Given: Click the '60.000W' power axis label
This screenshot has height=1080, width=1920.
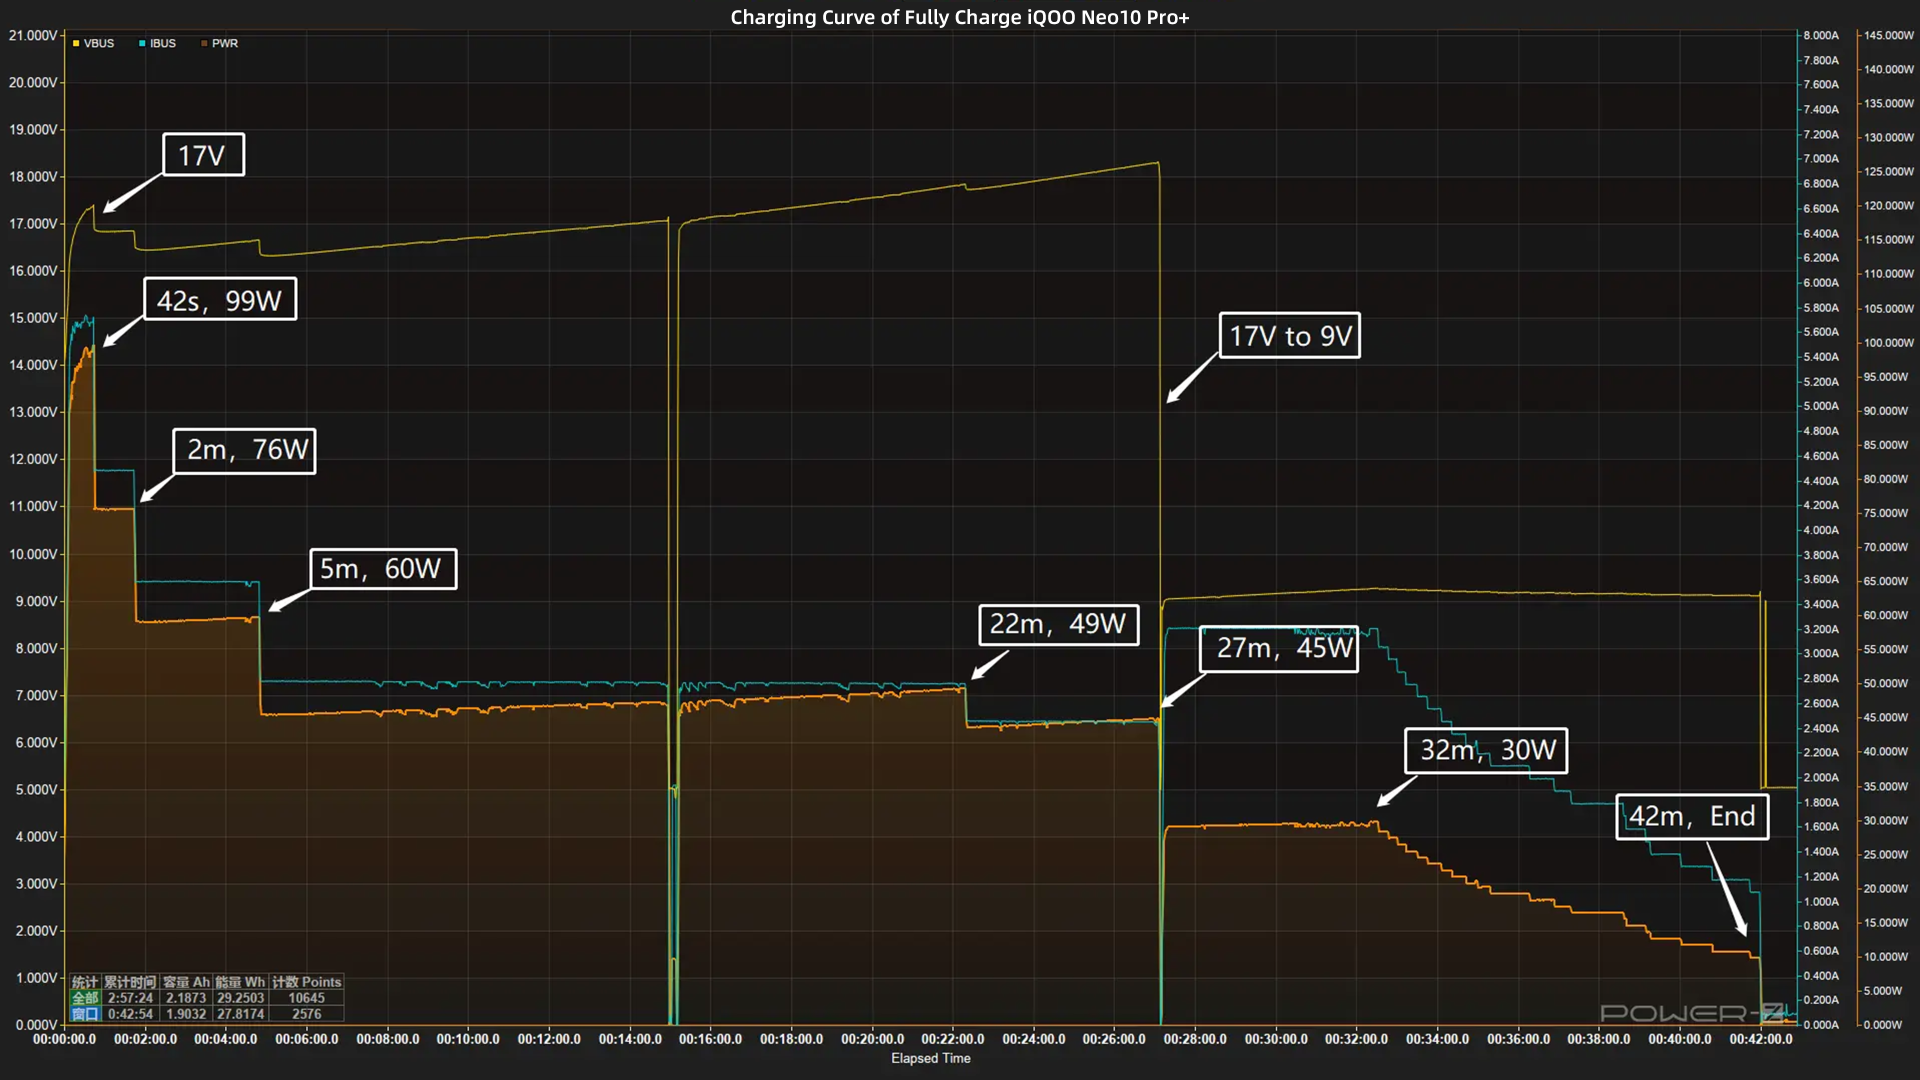Looking at the screenshot, I should pyautogui.click(x=1885, y=615).
